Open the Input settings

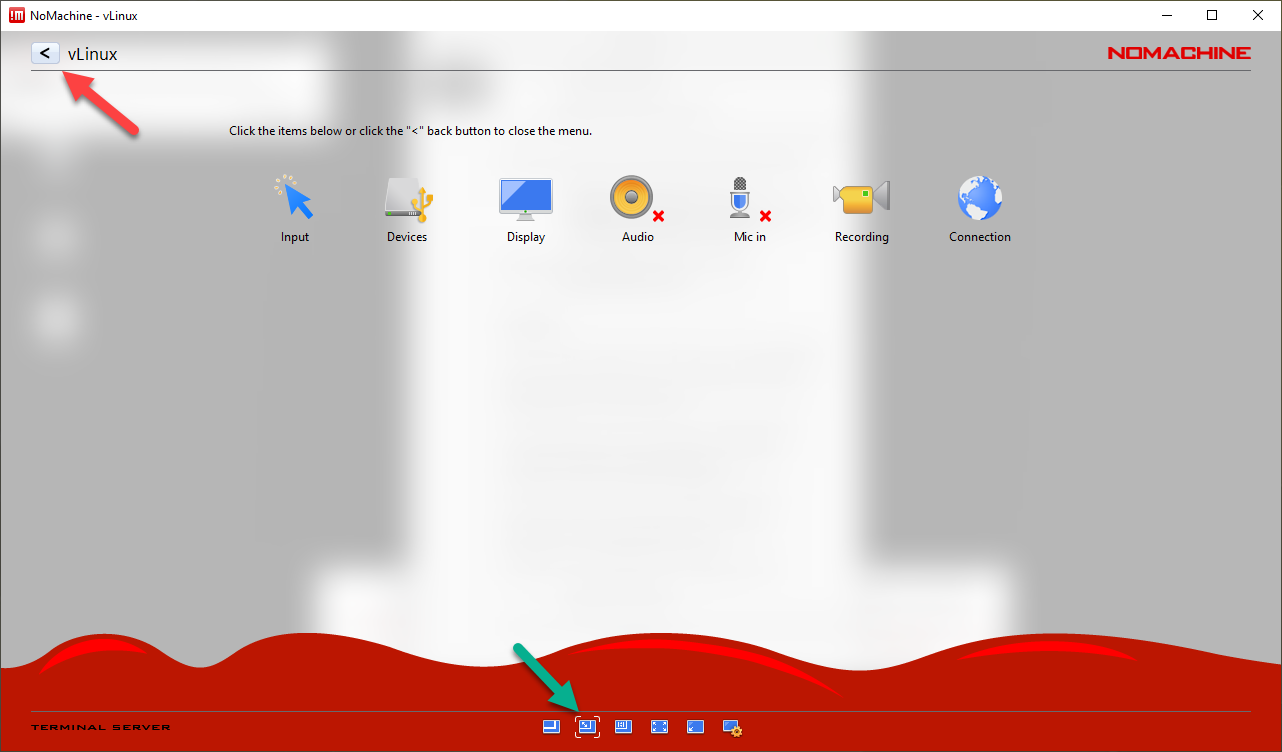[295, 209]
